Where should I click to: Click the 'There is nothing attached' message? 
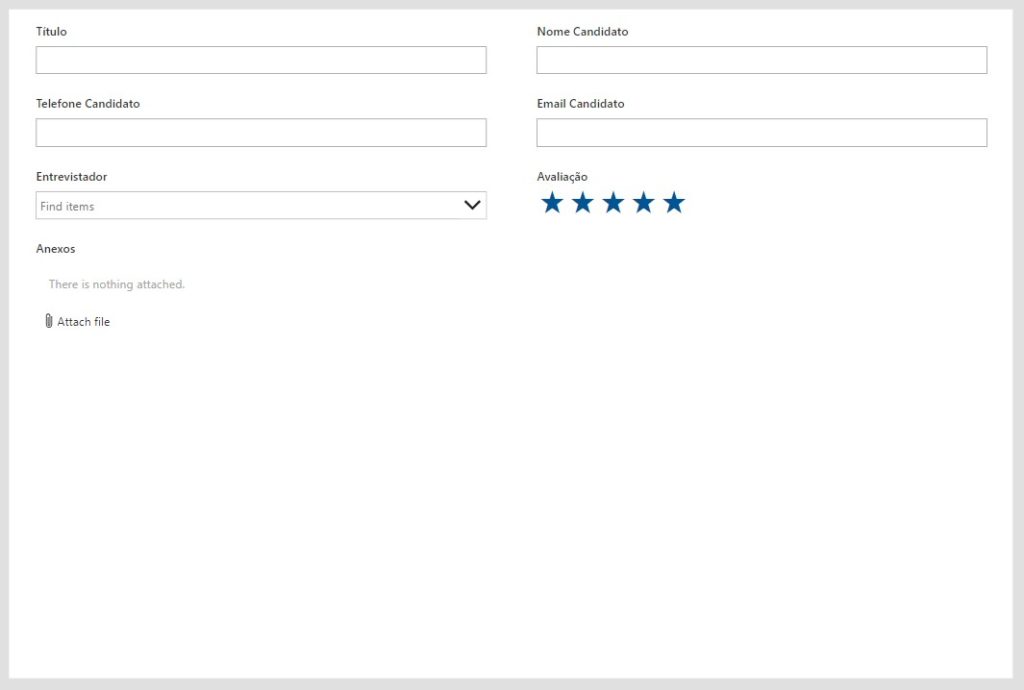(x=116, y=285)
